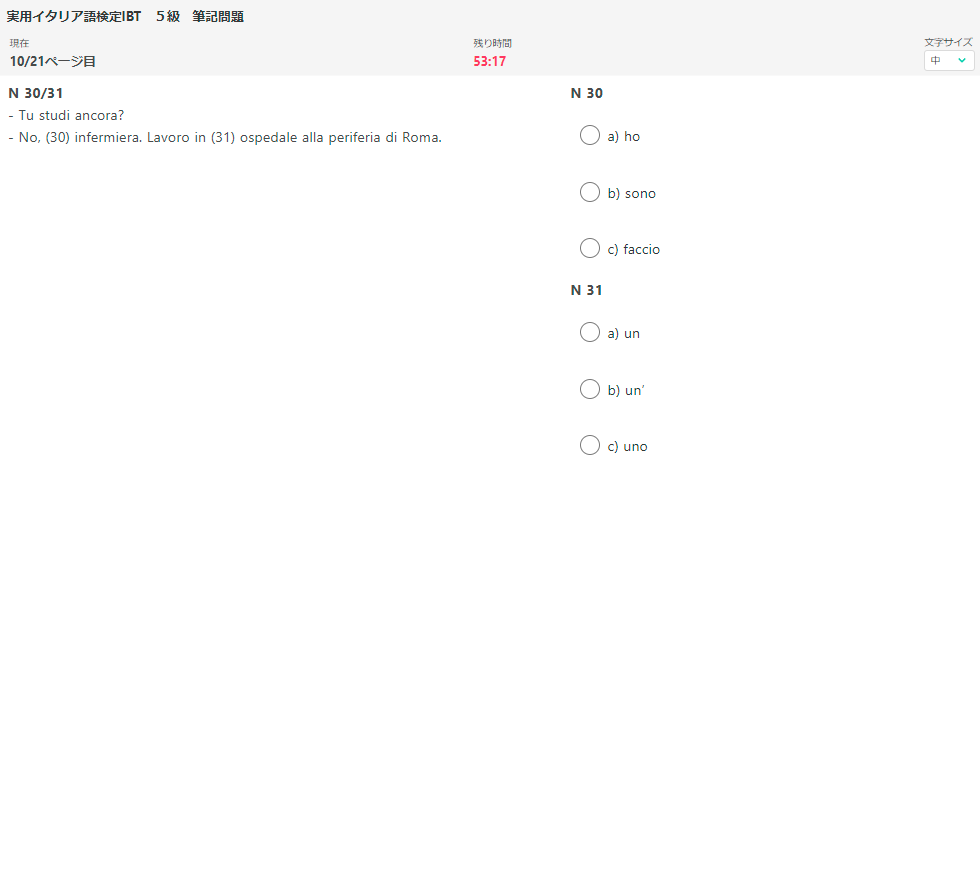Select answer a) ho for N 30

point(589,135)
